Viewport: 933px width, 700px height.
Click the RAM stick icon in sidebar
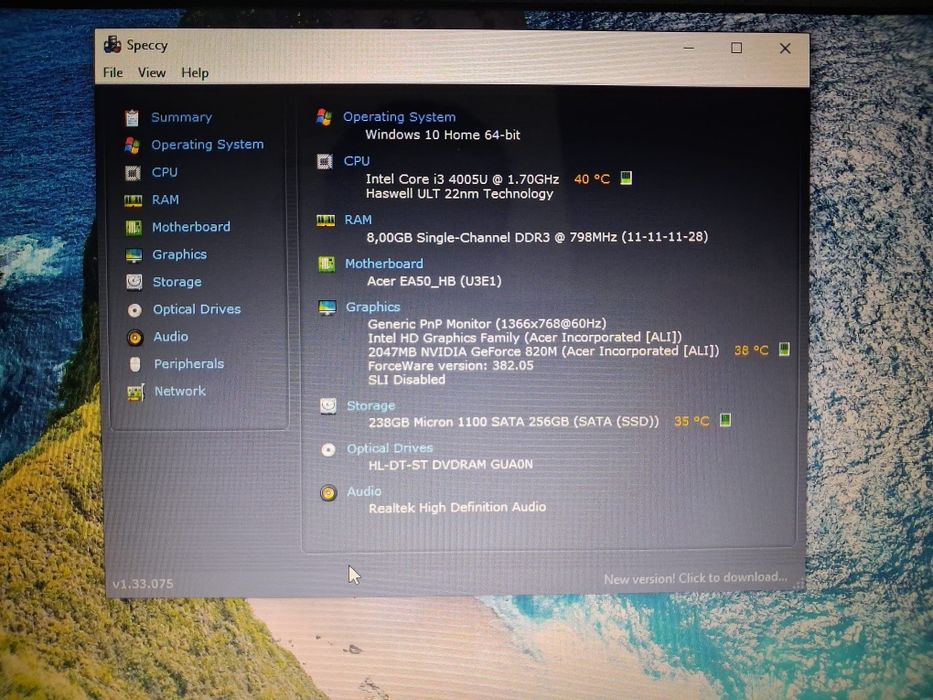[133, 201]
